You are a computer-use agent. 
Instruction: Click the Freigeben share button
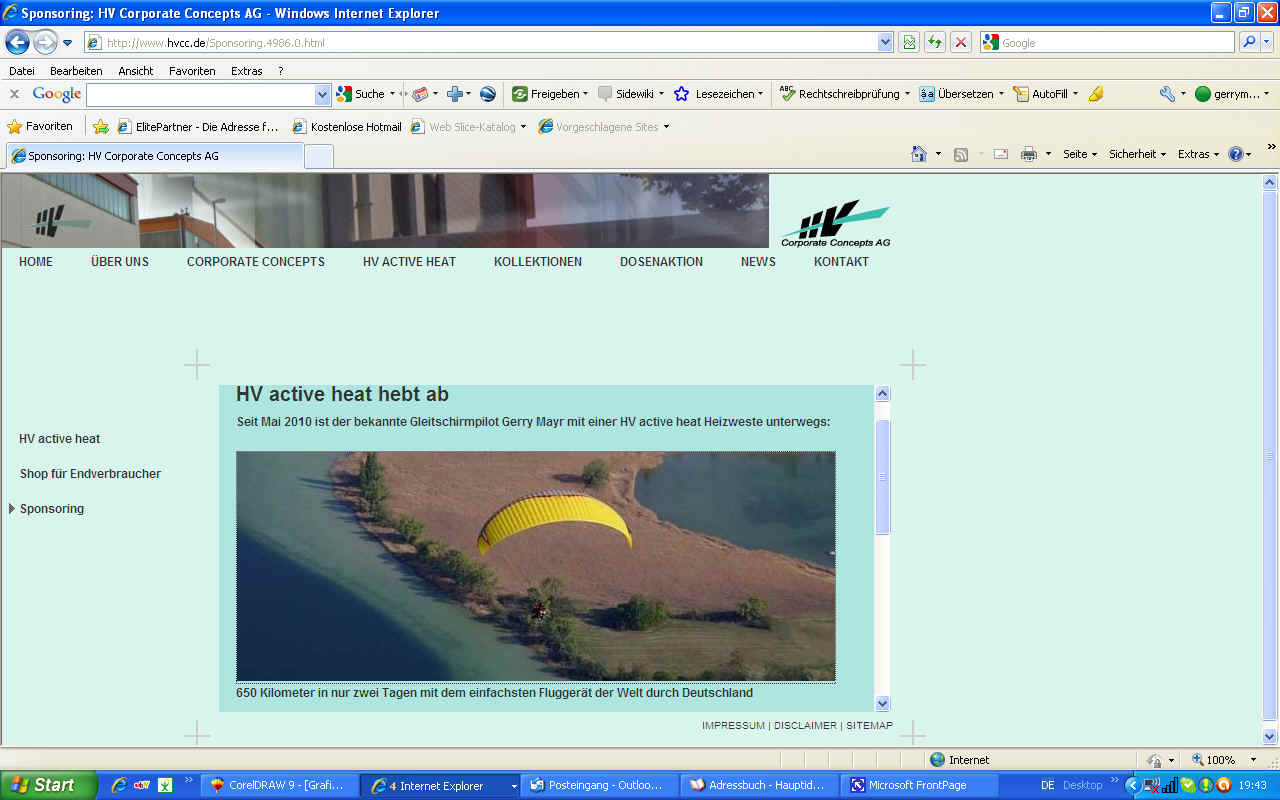(550, 94)
